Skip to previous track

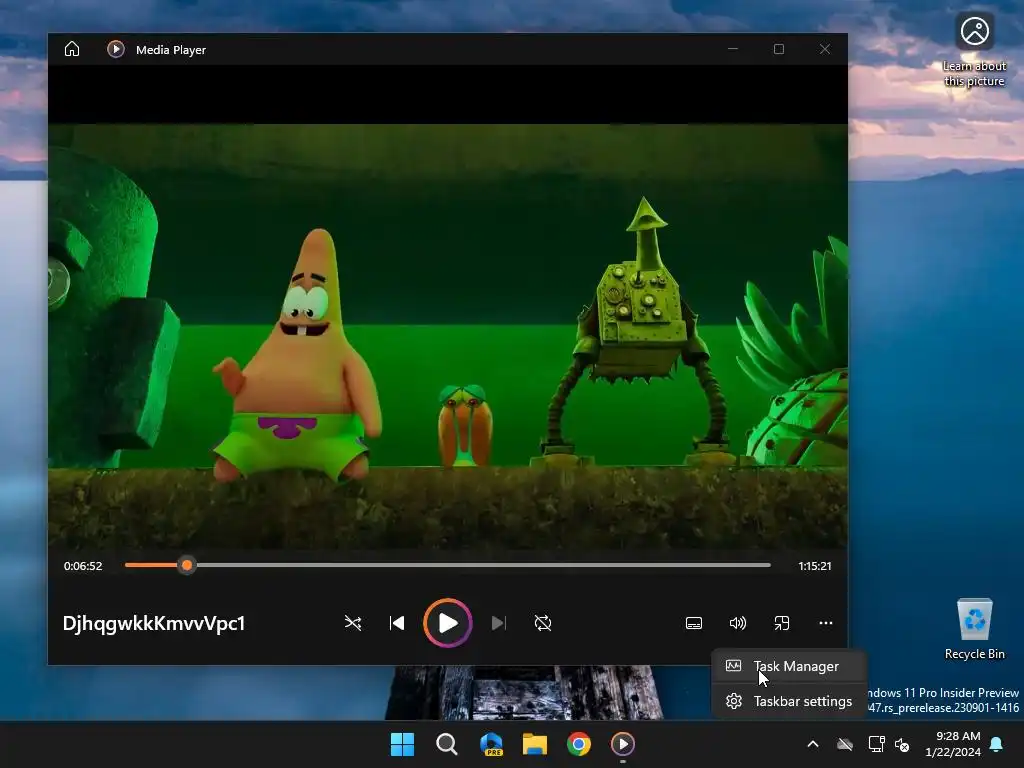pos(396,623)
